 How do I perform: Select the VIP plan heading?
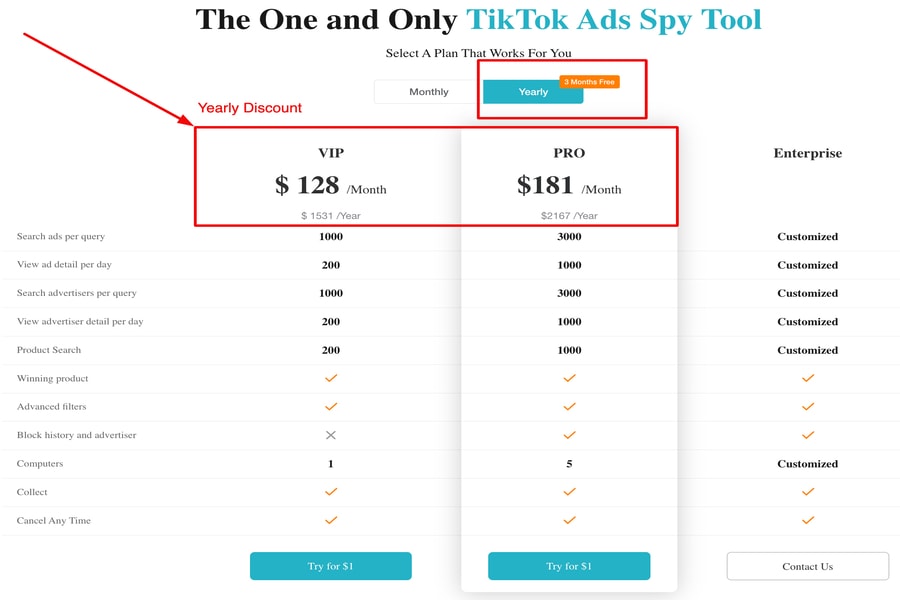[331, 154]
